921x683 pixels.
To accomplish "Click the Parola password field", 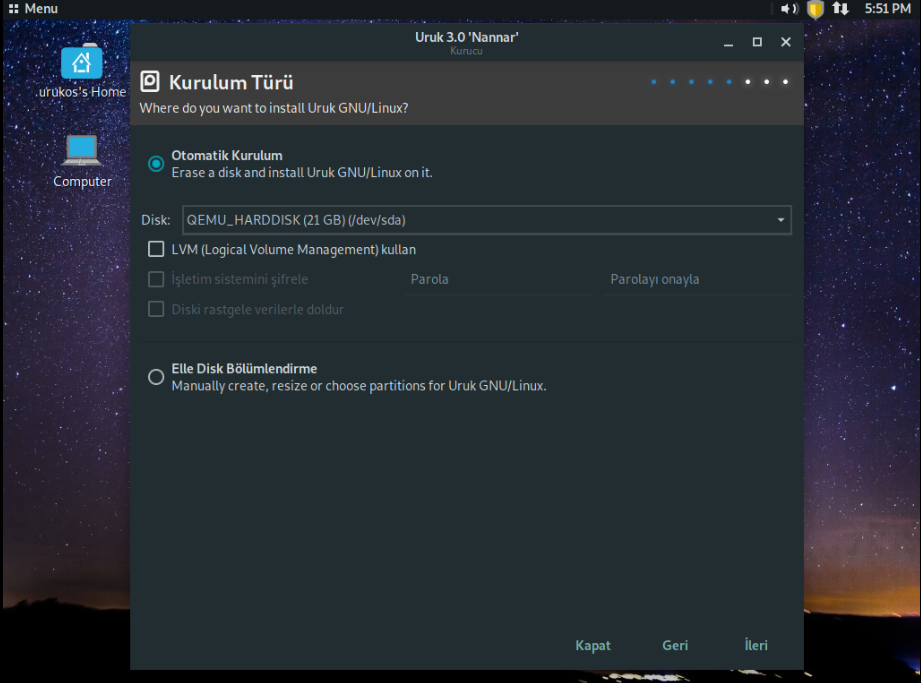I will pyautogui.click(x=499, y=280).
